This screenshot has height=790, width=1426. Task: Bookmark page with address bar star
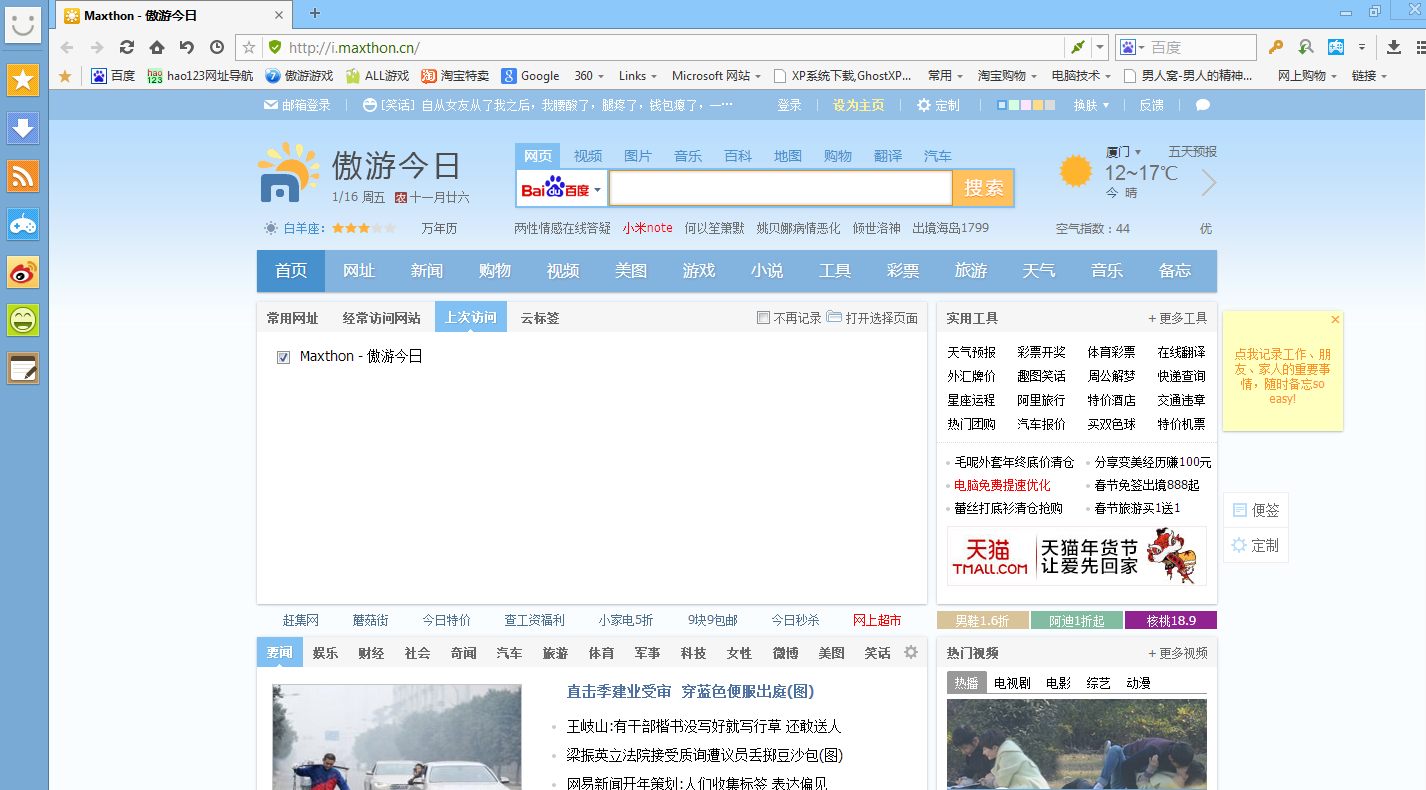click(x=249, y=47)
